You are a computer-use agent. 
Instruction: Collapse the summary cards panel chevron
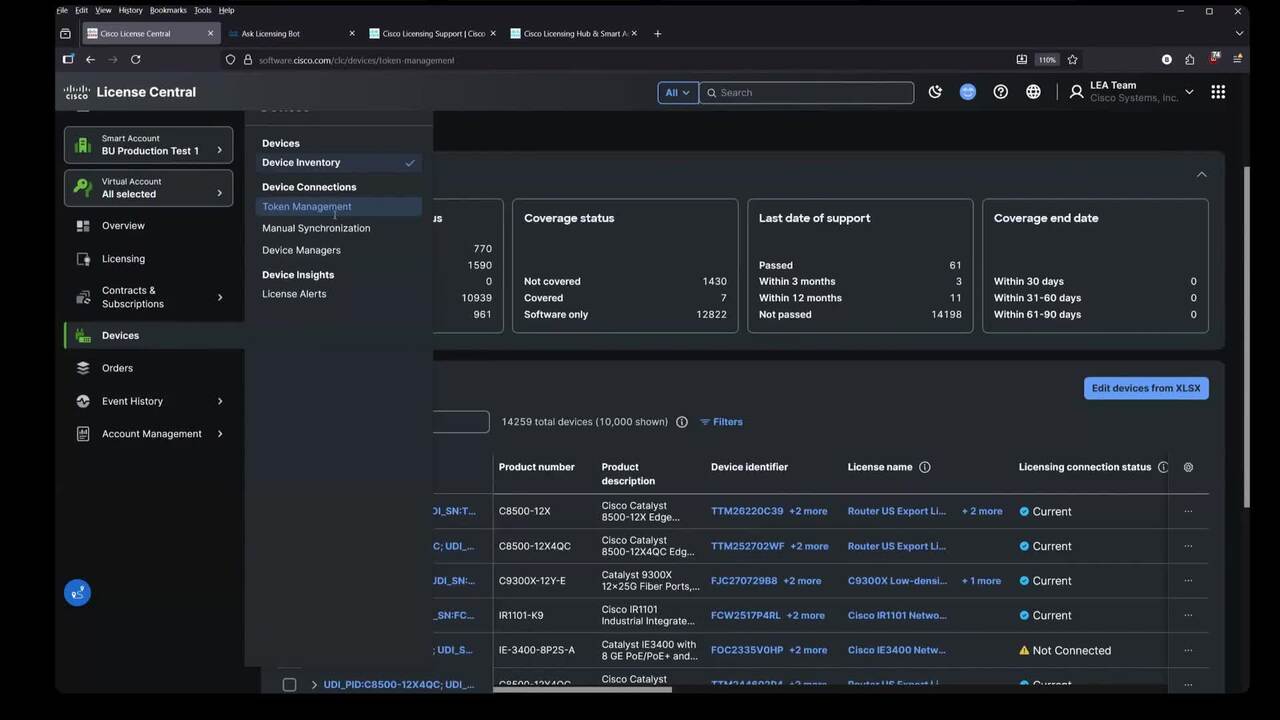click(x=1201, y=174)
